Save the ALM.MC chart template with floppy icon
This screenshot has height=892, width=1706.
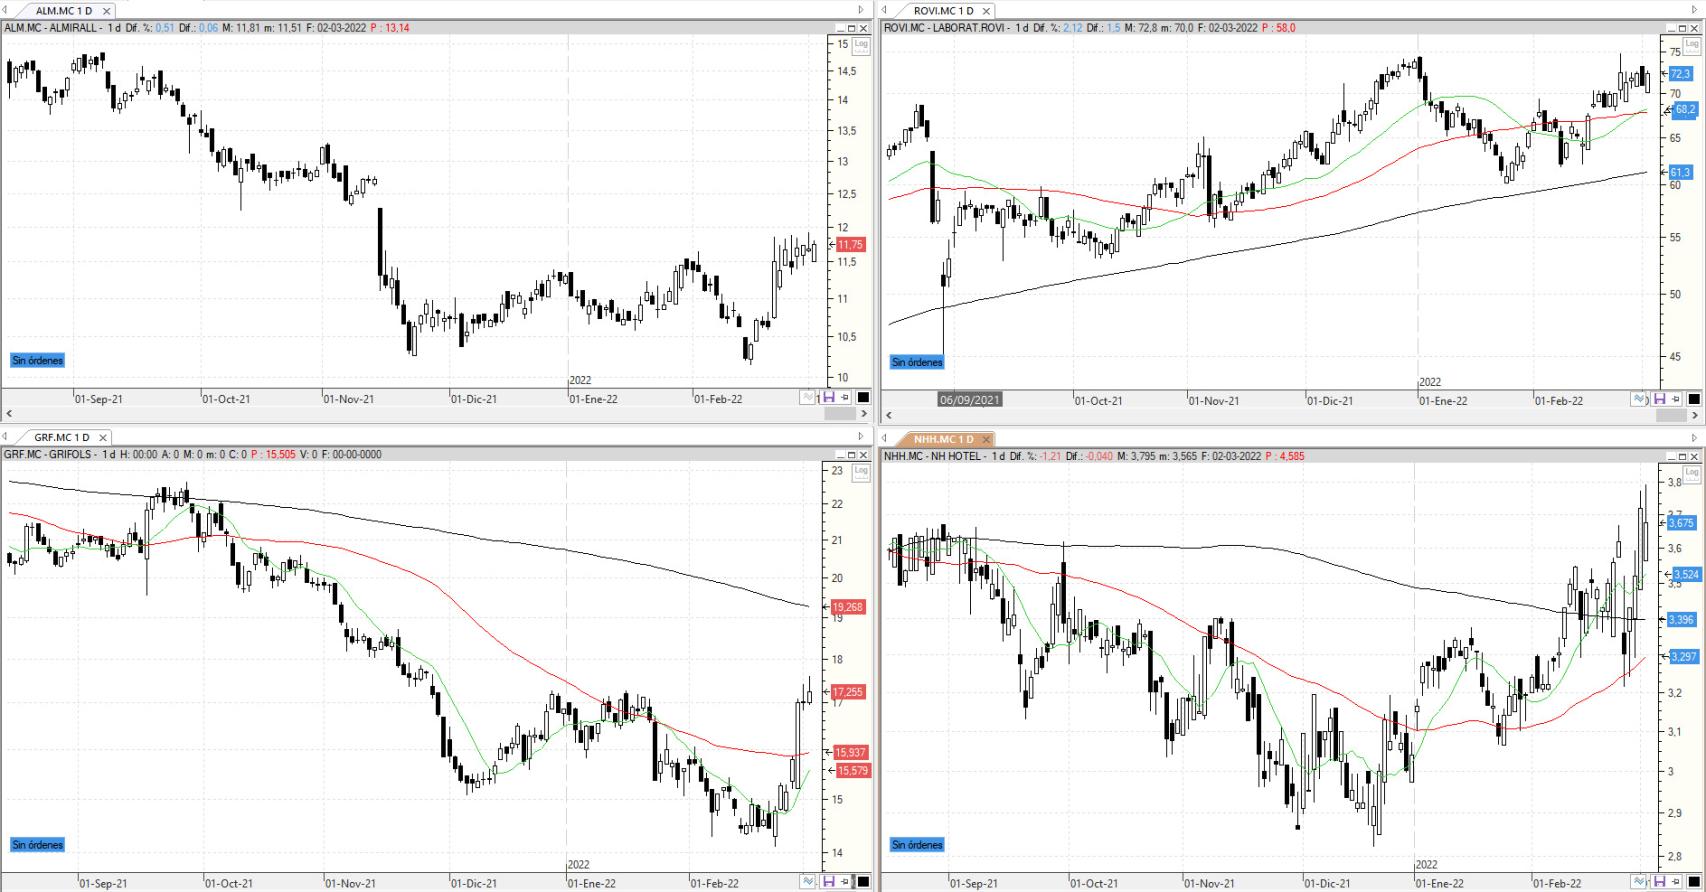point(828,397)
